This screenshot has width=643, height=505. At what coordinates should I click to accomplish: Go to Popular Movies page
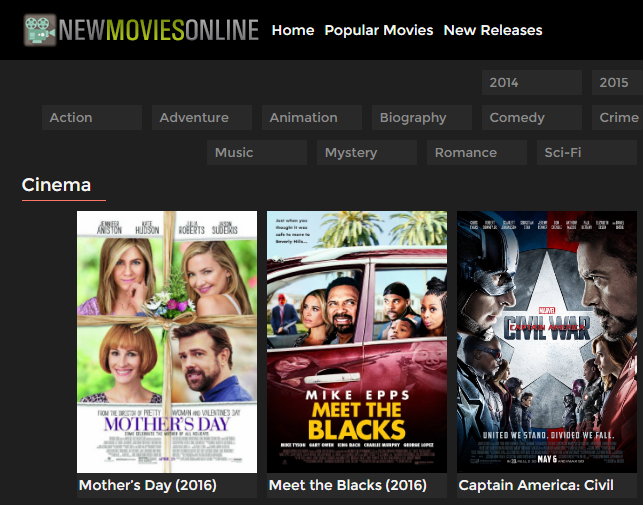(x=379, y=30)
